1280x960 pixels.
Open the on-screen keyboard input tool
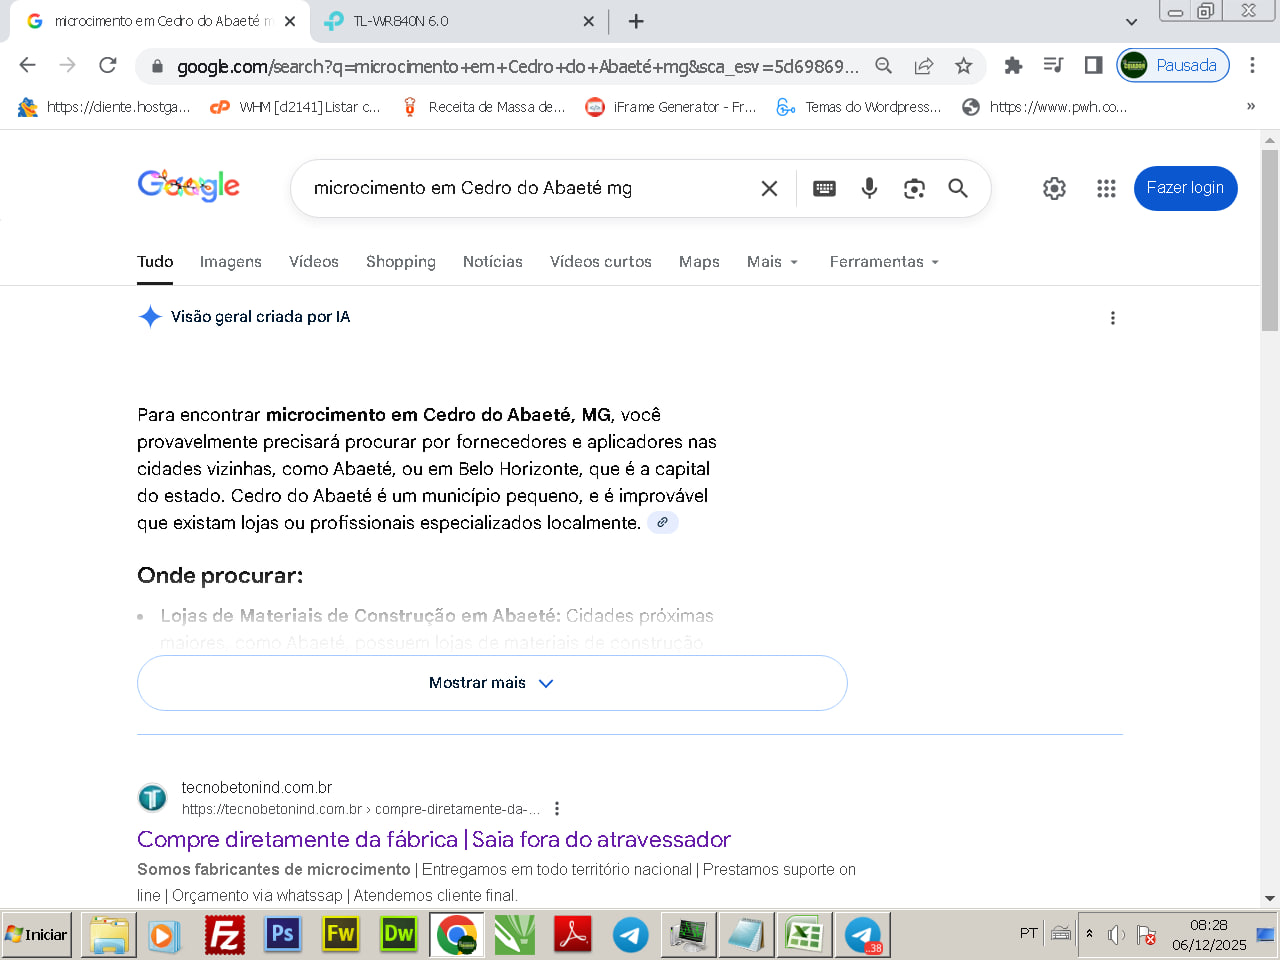point(824,188)
